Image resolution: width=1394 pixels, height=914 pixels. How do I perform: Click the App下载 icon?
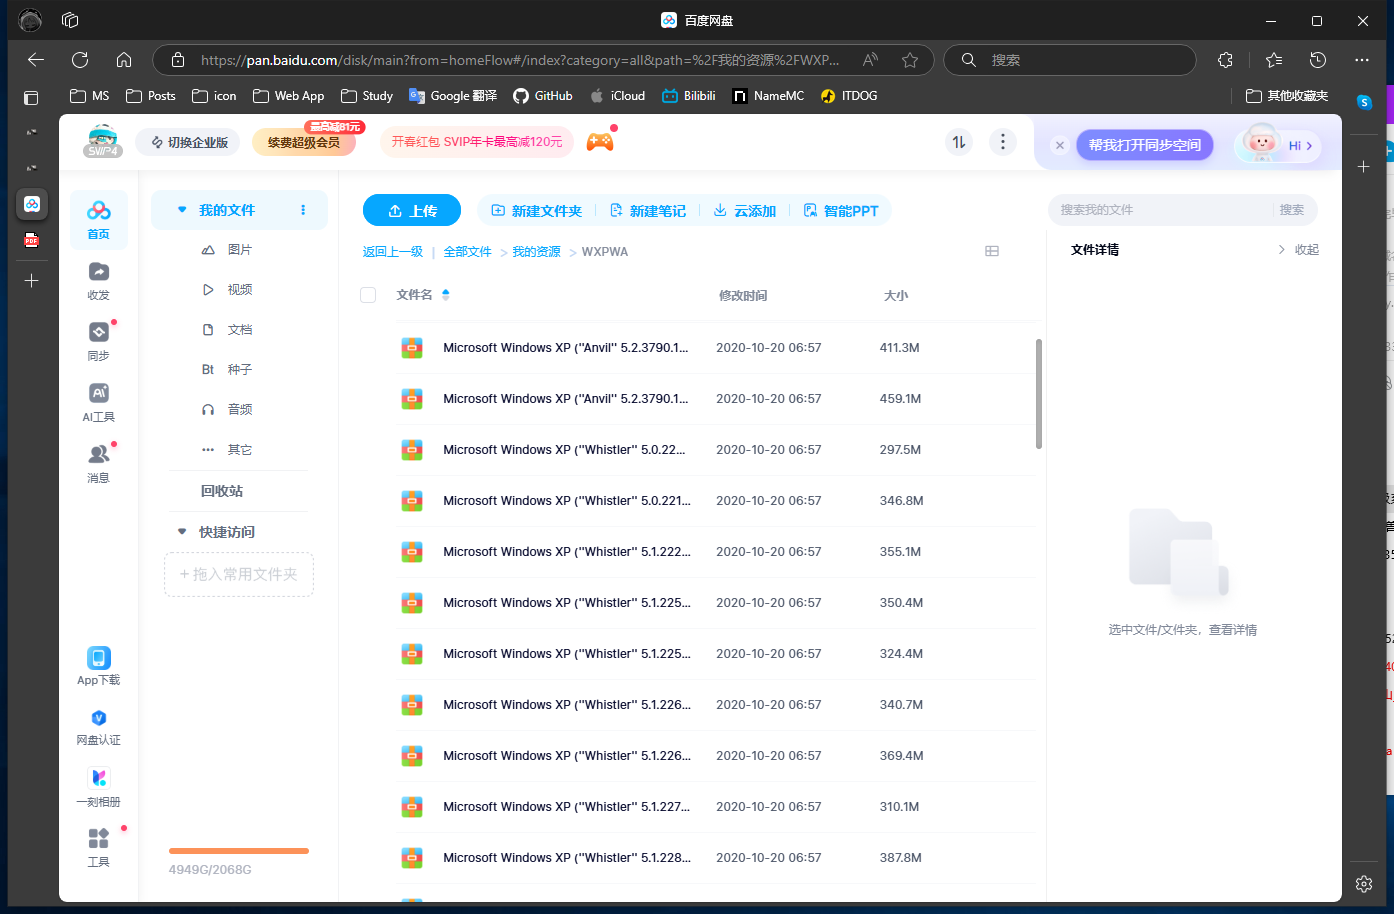coord(98,658)
